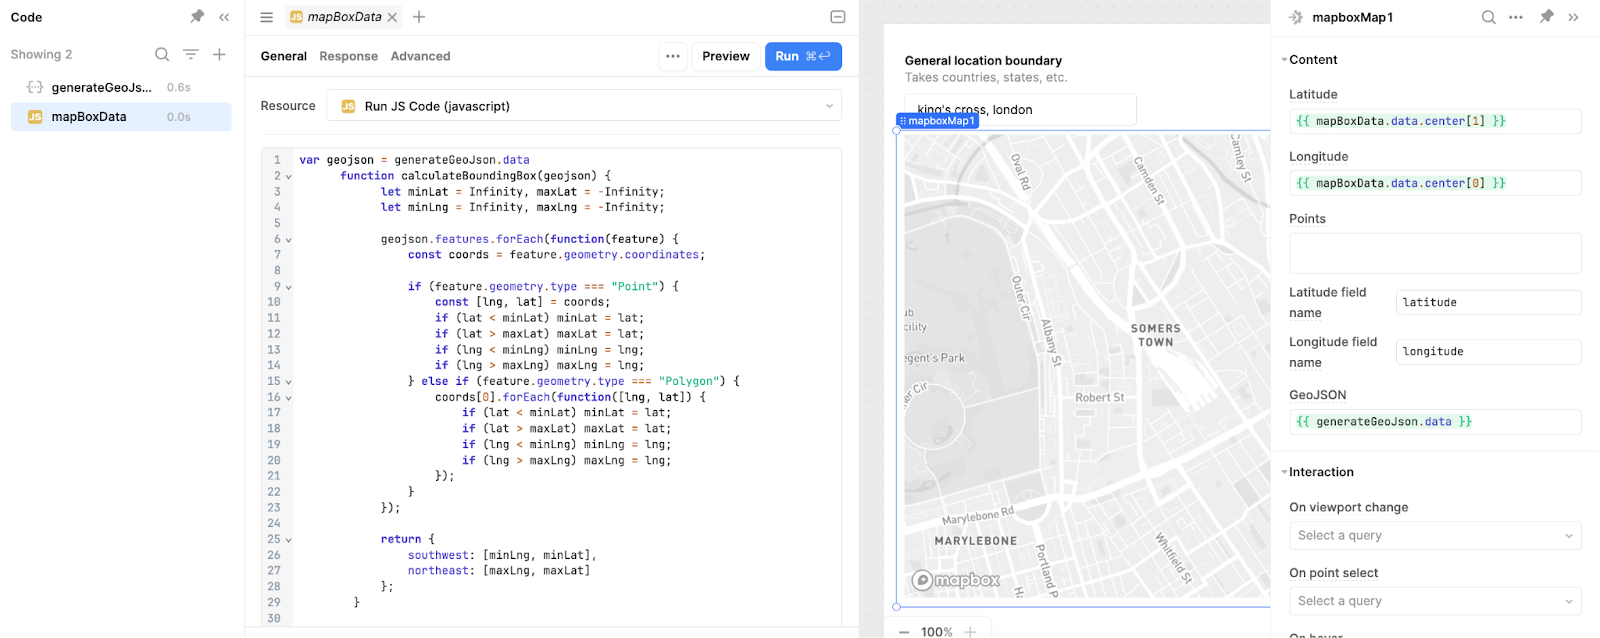Click the Mapbox logo on map

(x=956, y=580)
